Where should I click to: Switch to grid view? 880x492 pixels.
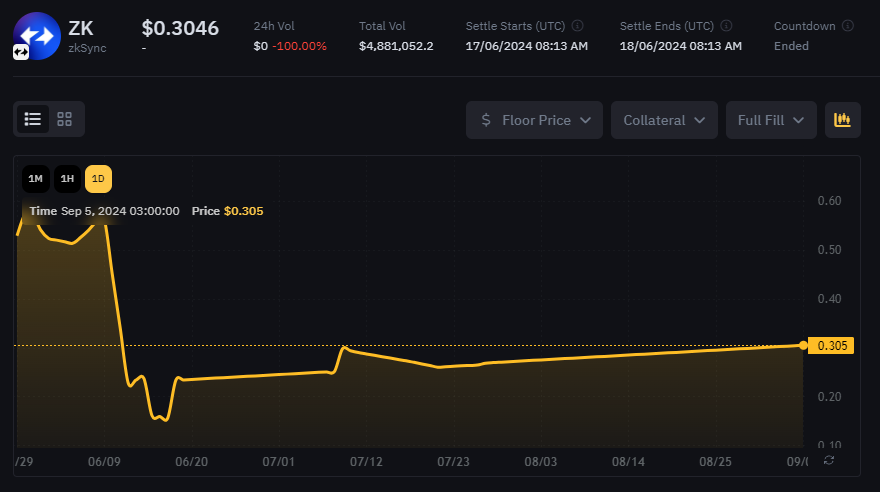pyautogui.click(x=65, y=119)
